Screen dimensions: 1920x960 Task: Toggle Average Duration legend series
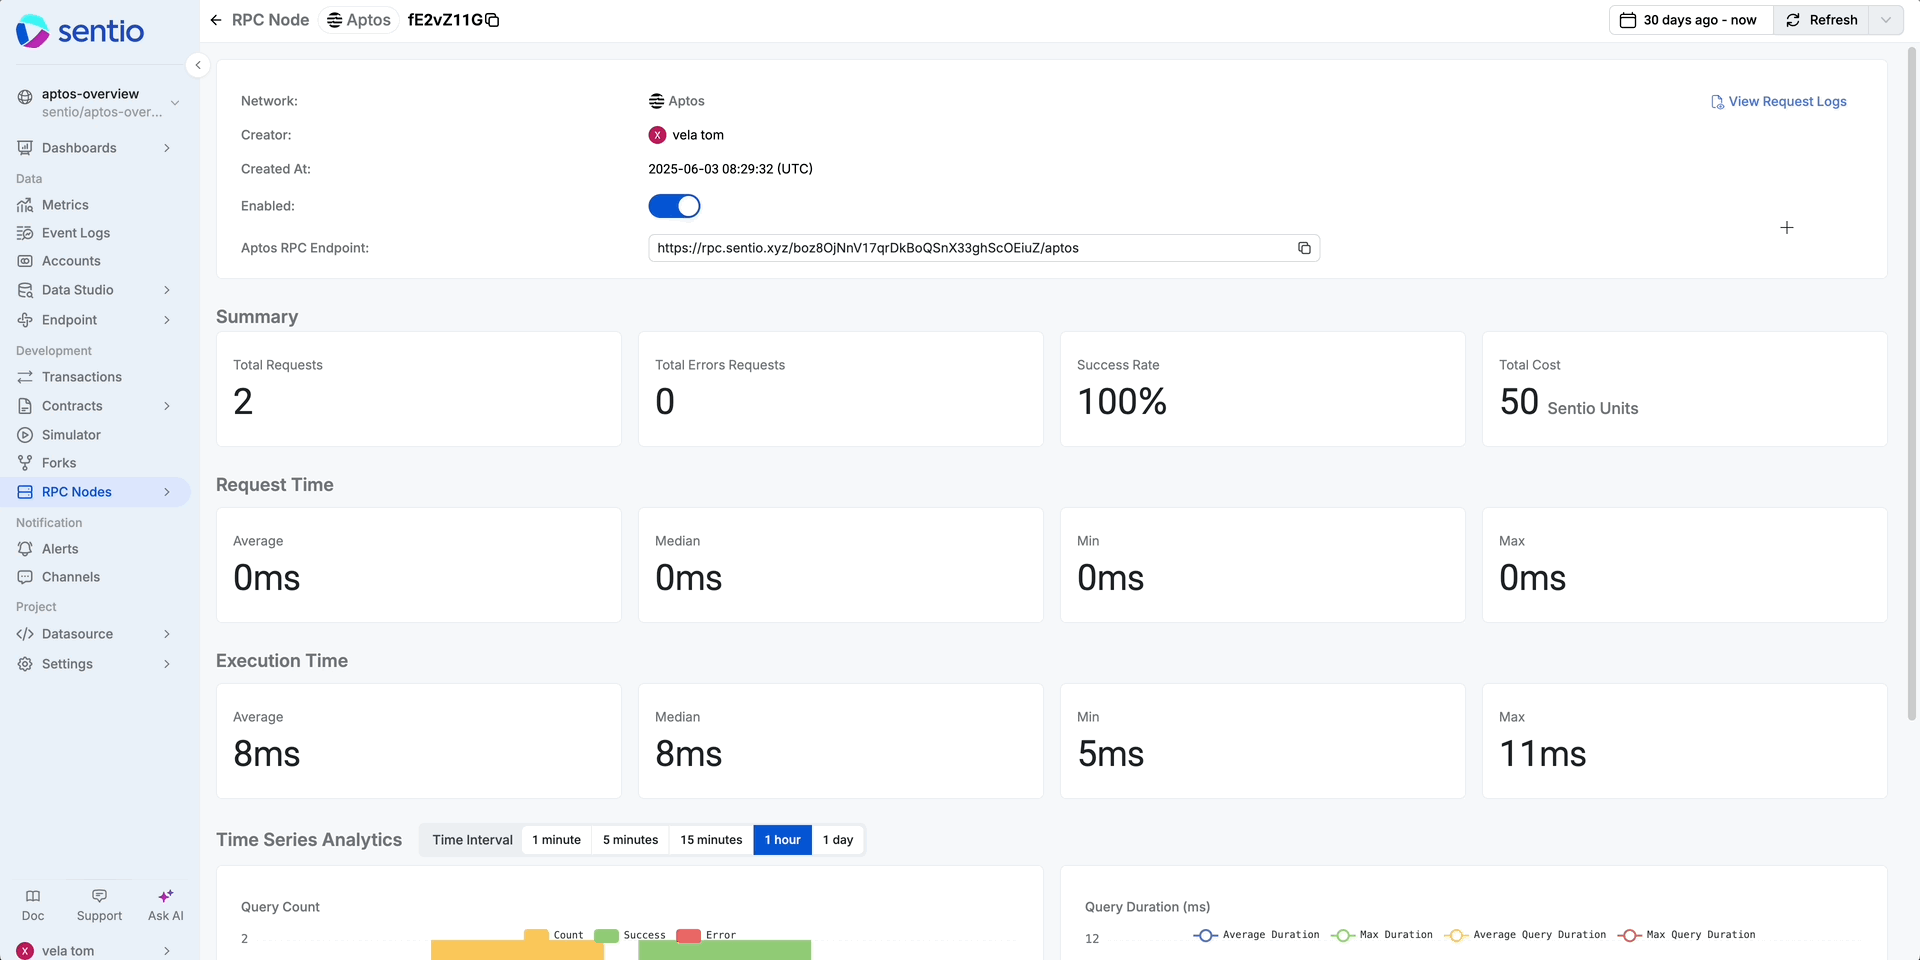pyautogui.click(x=1256, y=935)
